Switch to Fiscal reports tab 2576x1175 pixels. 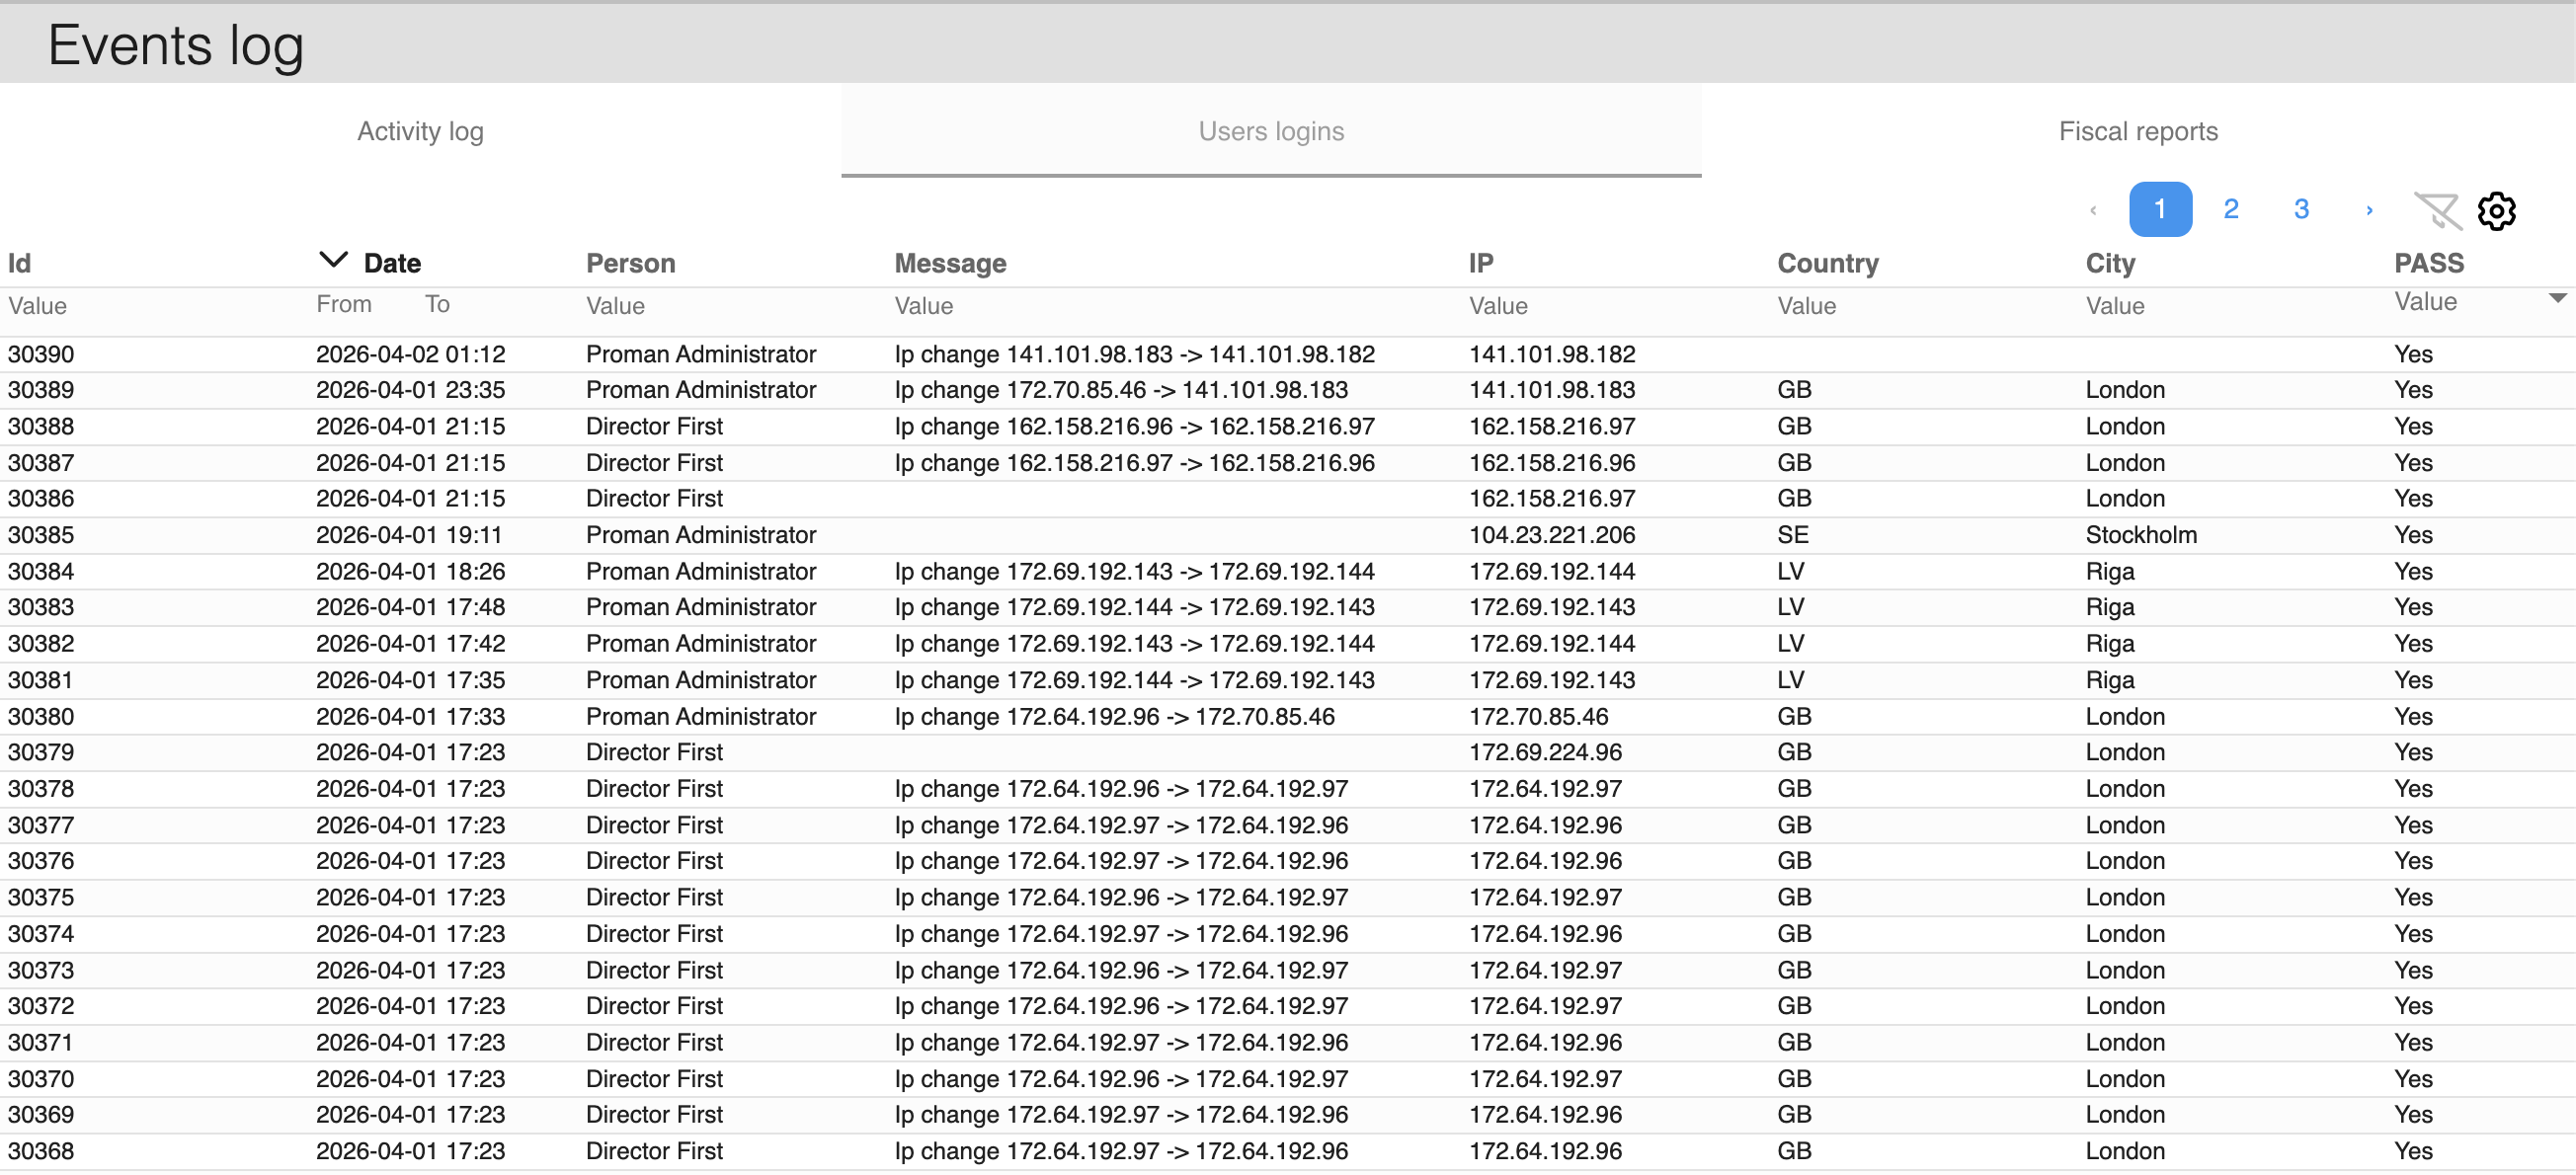coord(2138,131)
